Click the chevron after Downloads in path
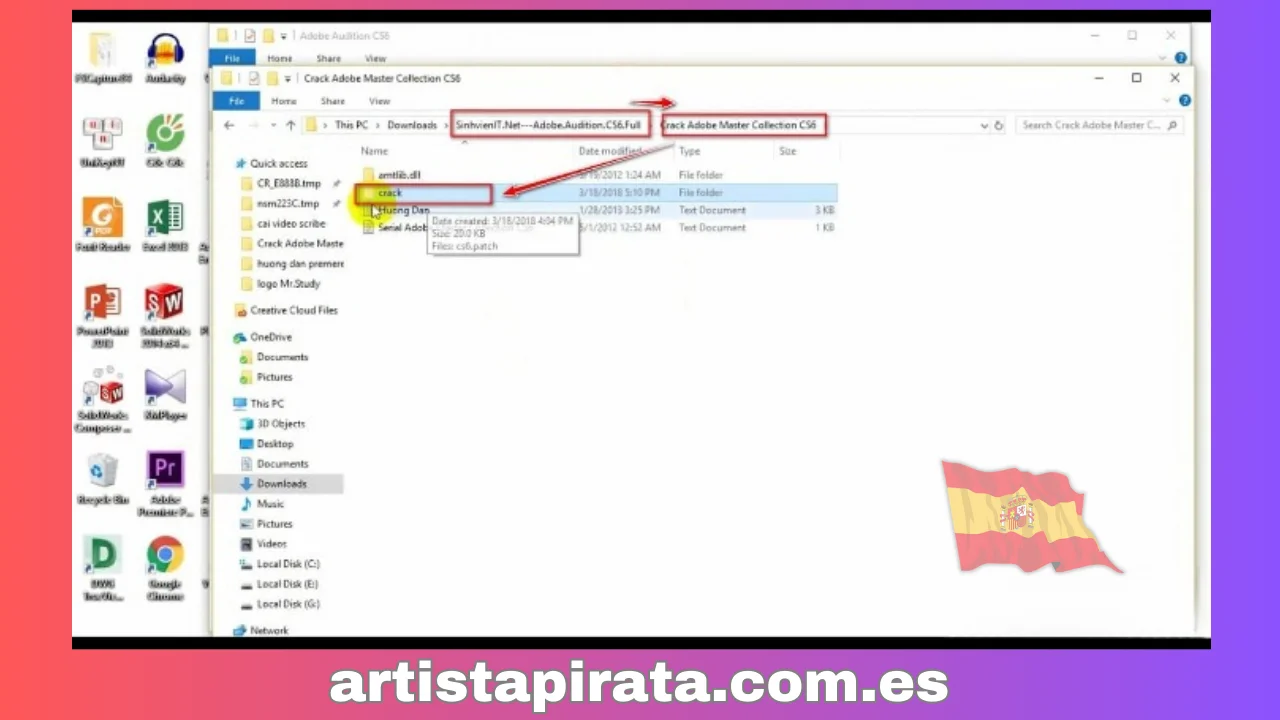1280x720 pixels. 446,126
